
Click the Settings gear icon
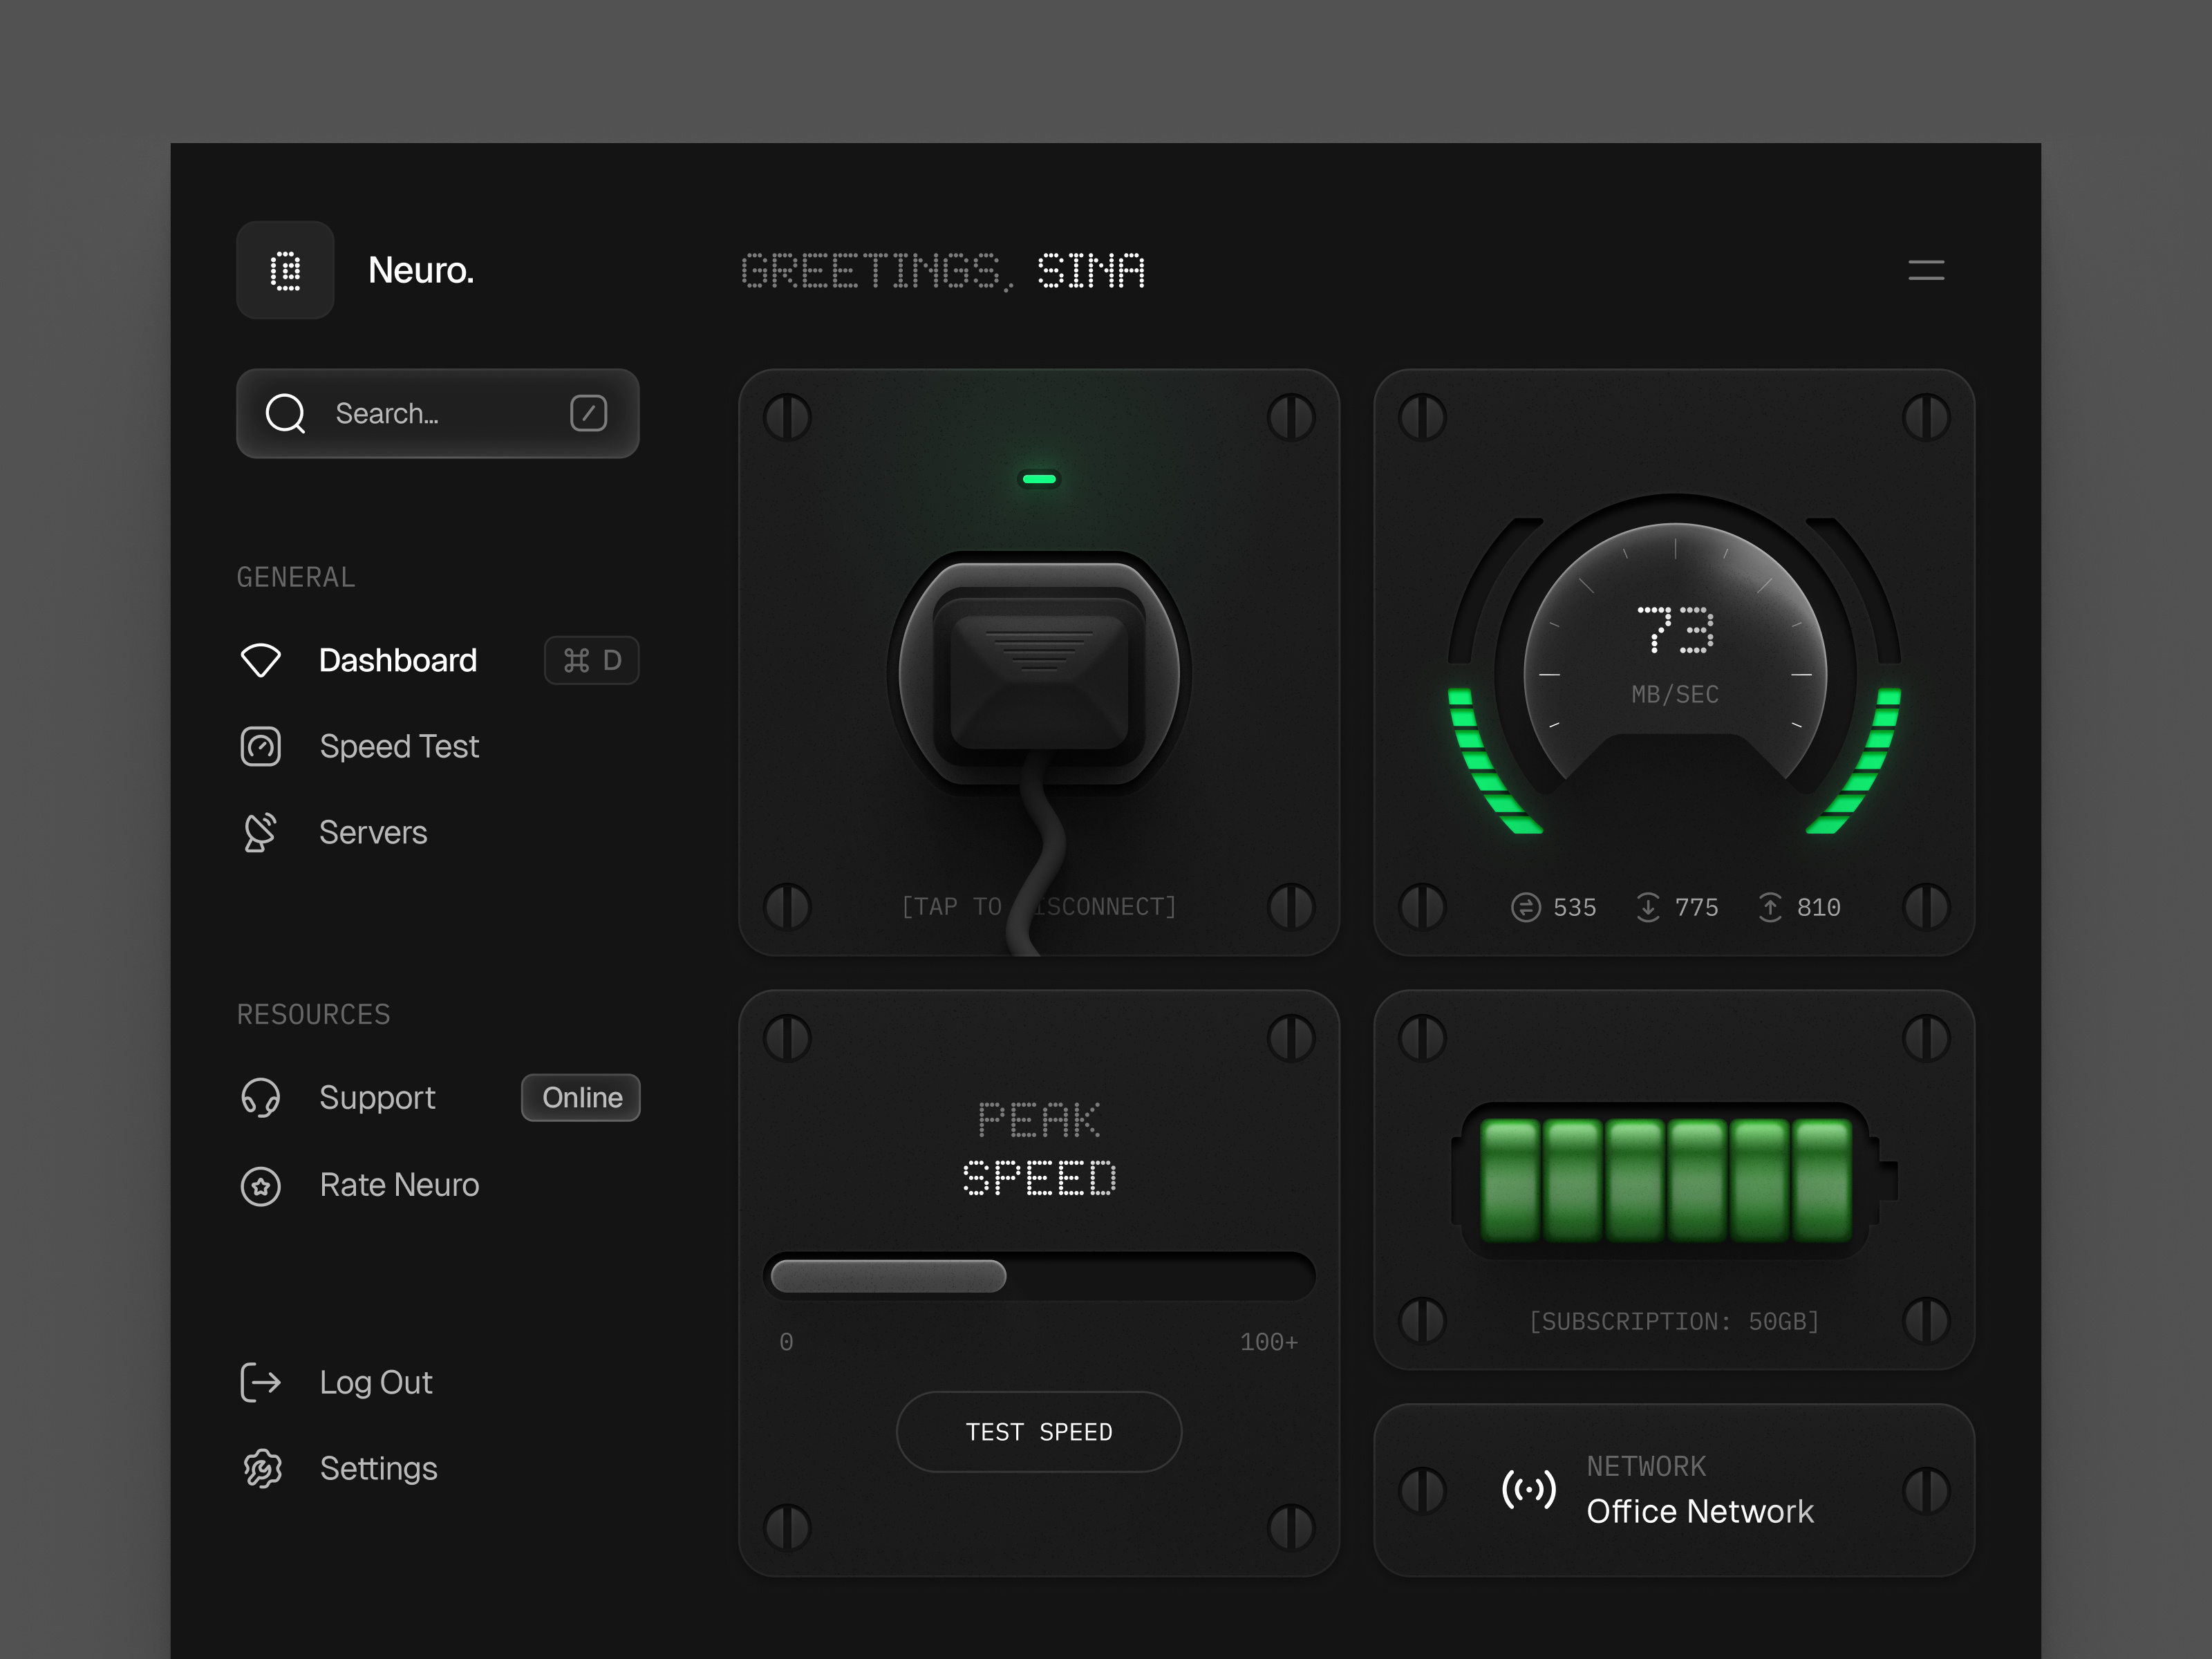[x=261, y=1468]
